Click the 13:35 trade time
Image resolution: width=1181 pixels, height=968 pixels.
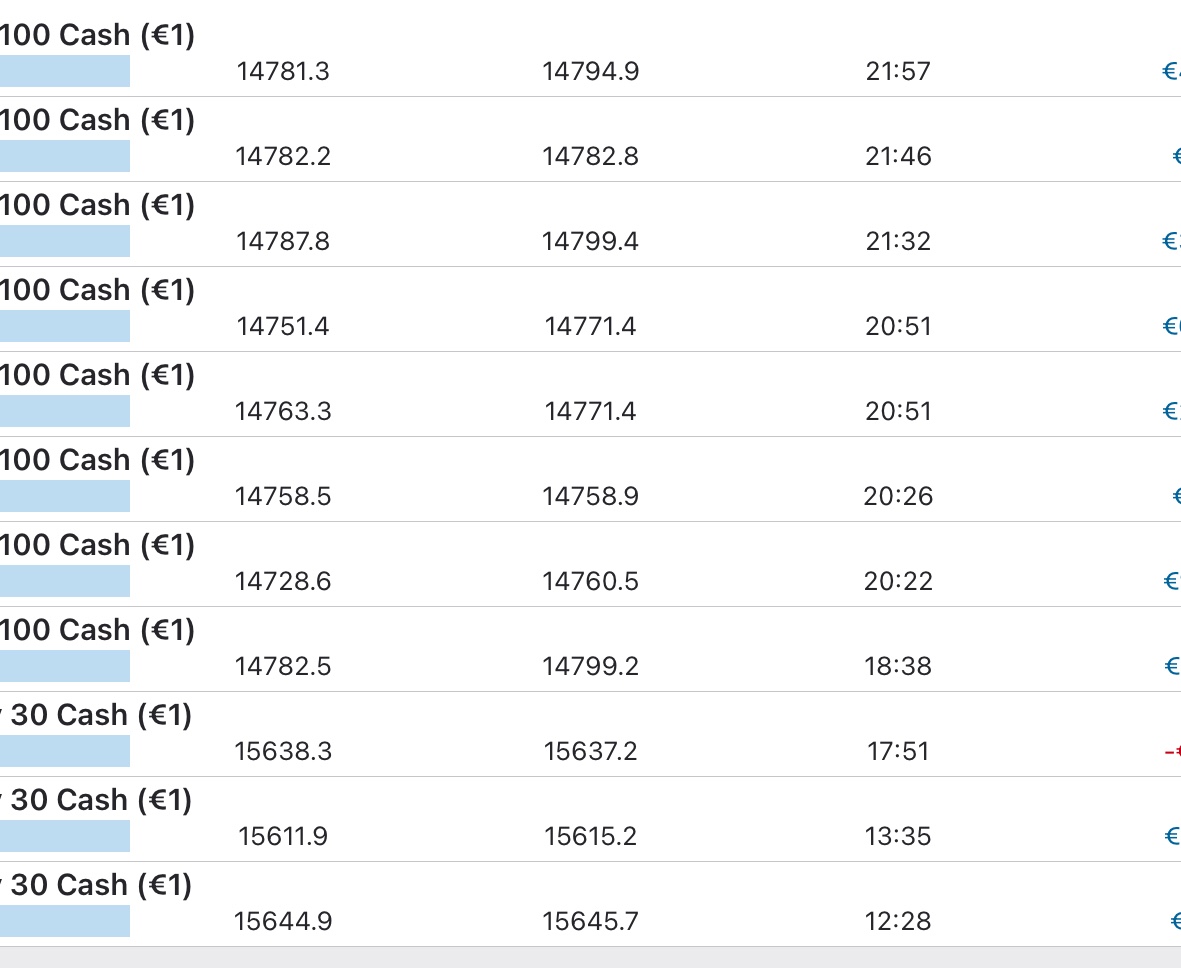coord(898,837)
